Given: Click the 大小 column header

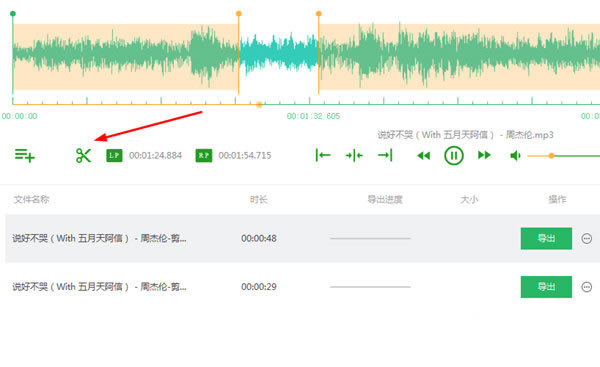Looking at the screenshot, I should [469, 199].
